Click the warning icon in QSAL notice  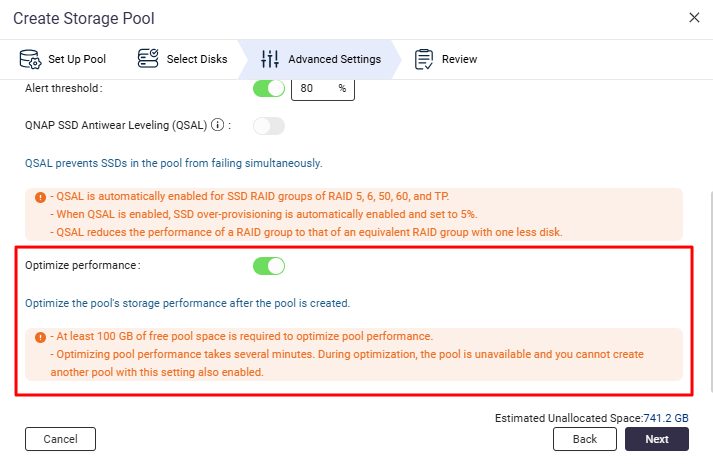[x=40, y=198]
